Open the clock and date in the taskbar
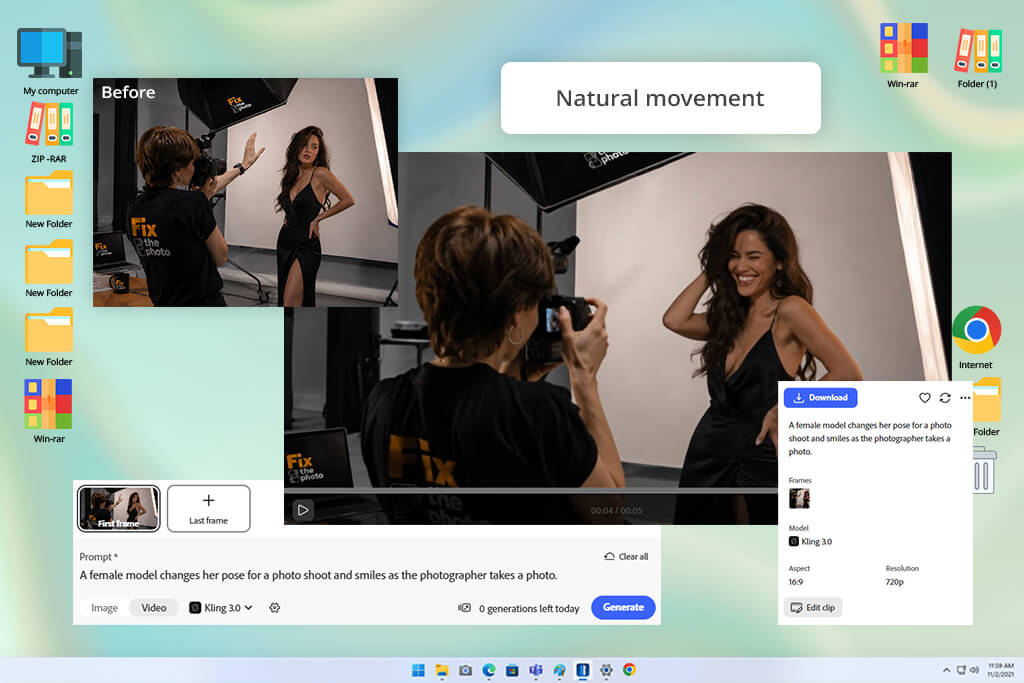Screen dimensions: 1024x683 click(x=1000, y=670)
